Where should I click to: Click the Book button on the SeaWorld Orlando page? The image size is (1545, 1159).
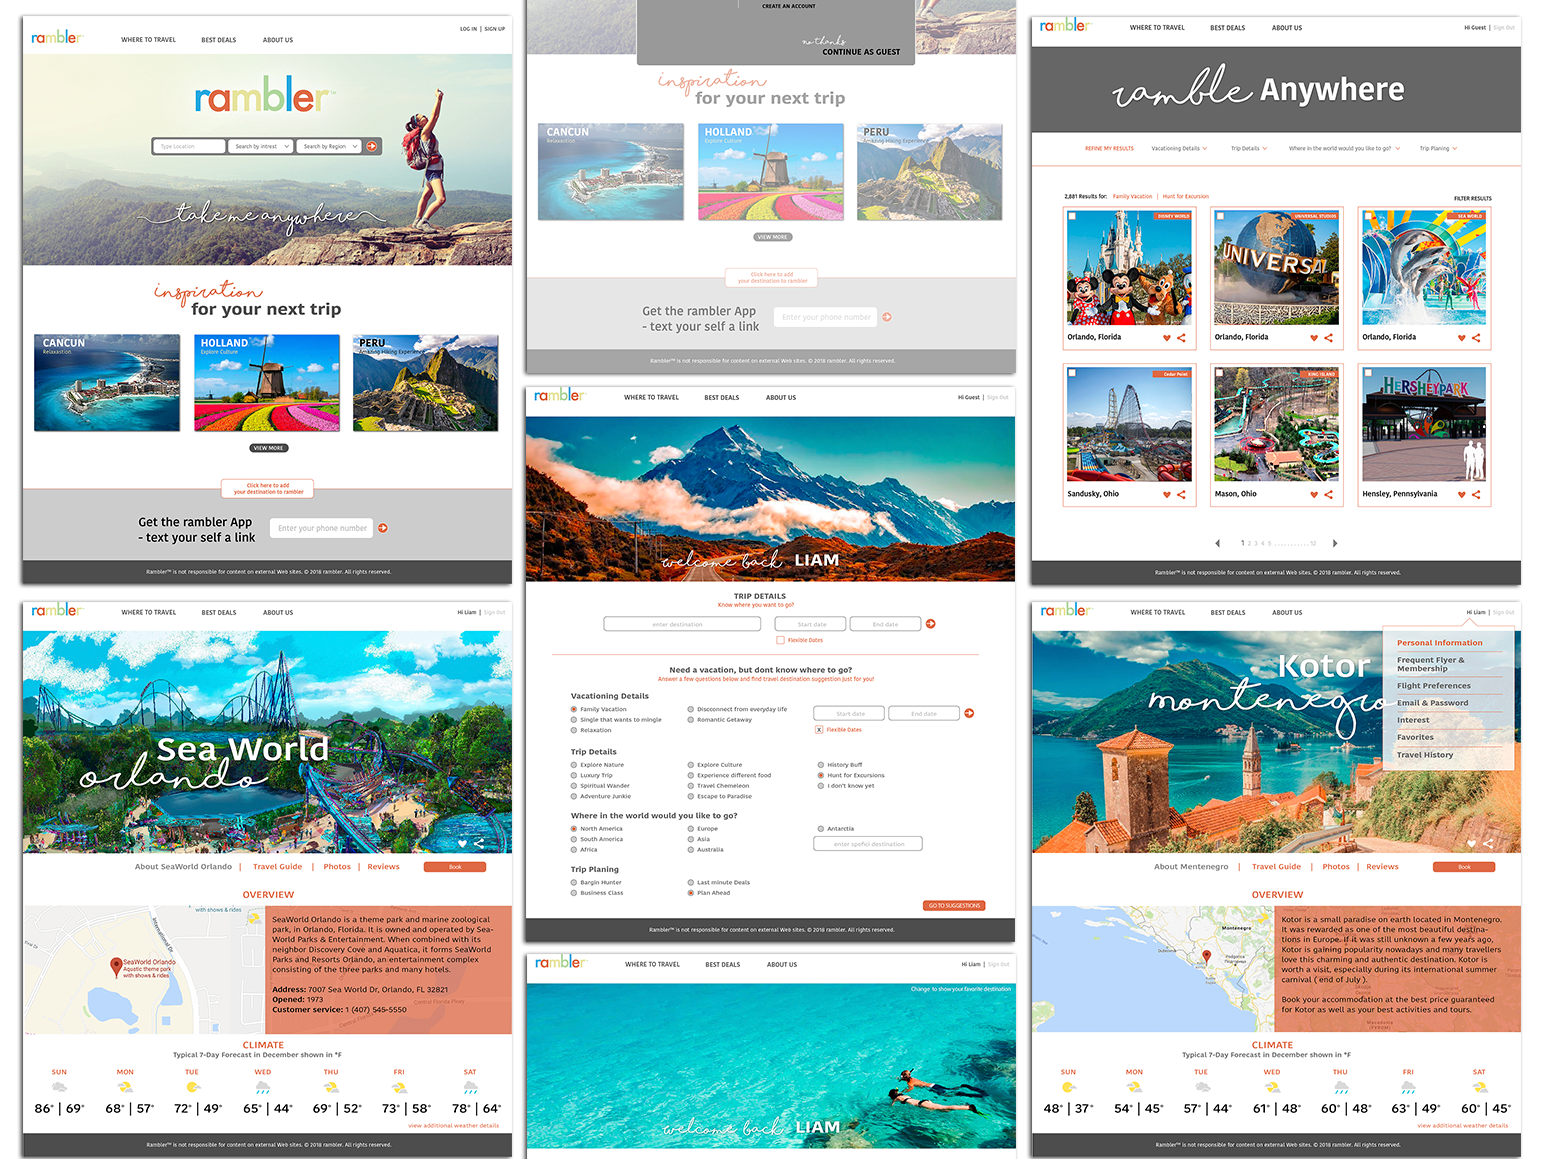455,867
